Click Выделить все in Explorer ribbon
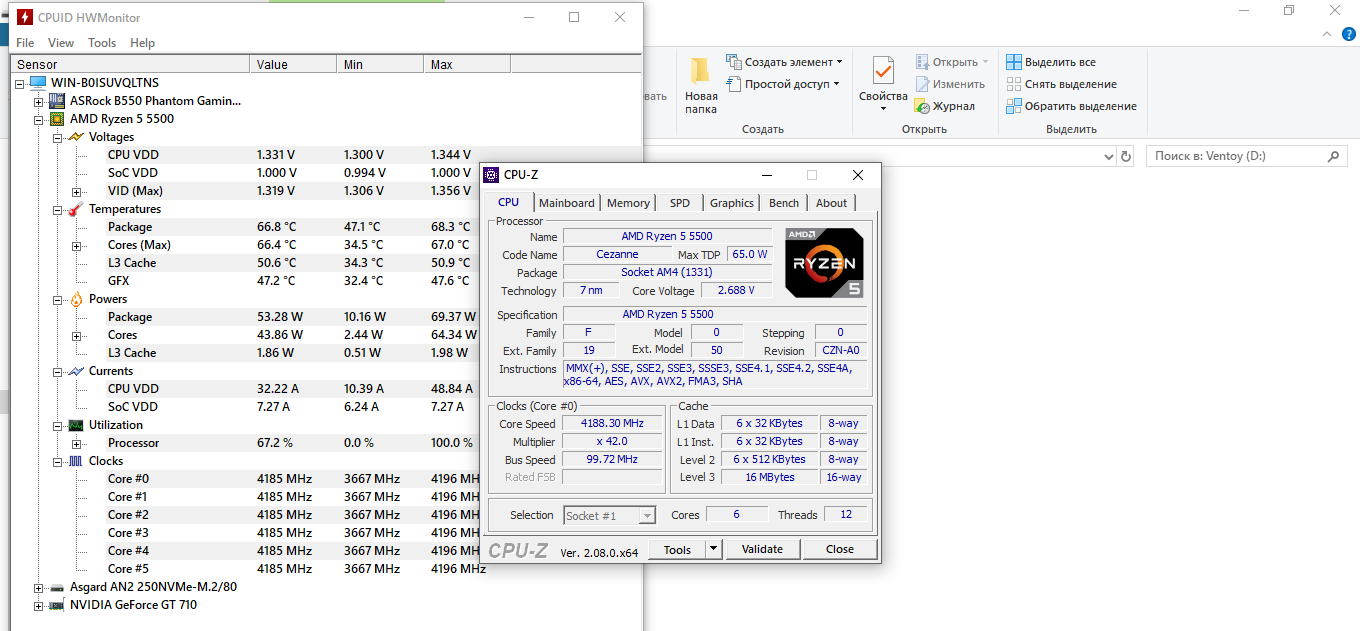1360x631 pixels. pyautogui.click(x=1051, y=62)
